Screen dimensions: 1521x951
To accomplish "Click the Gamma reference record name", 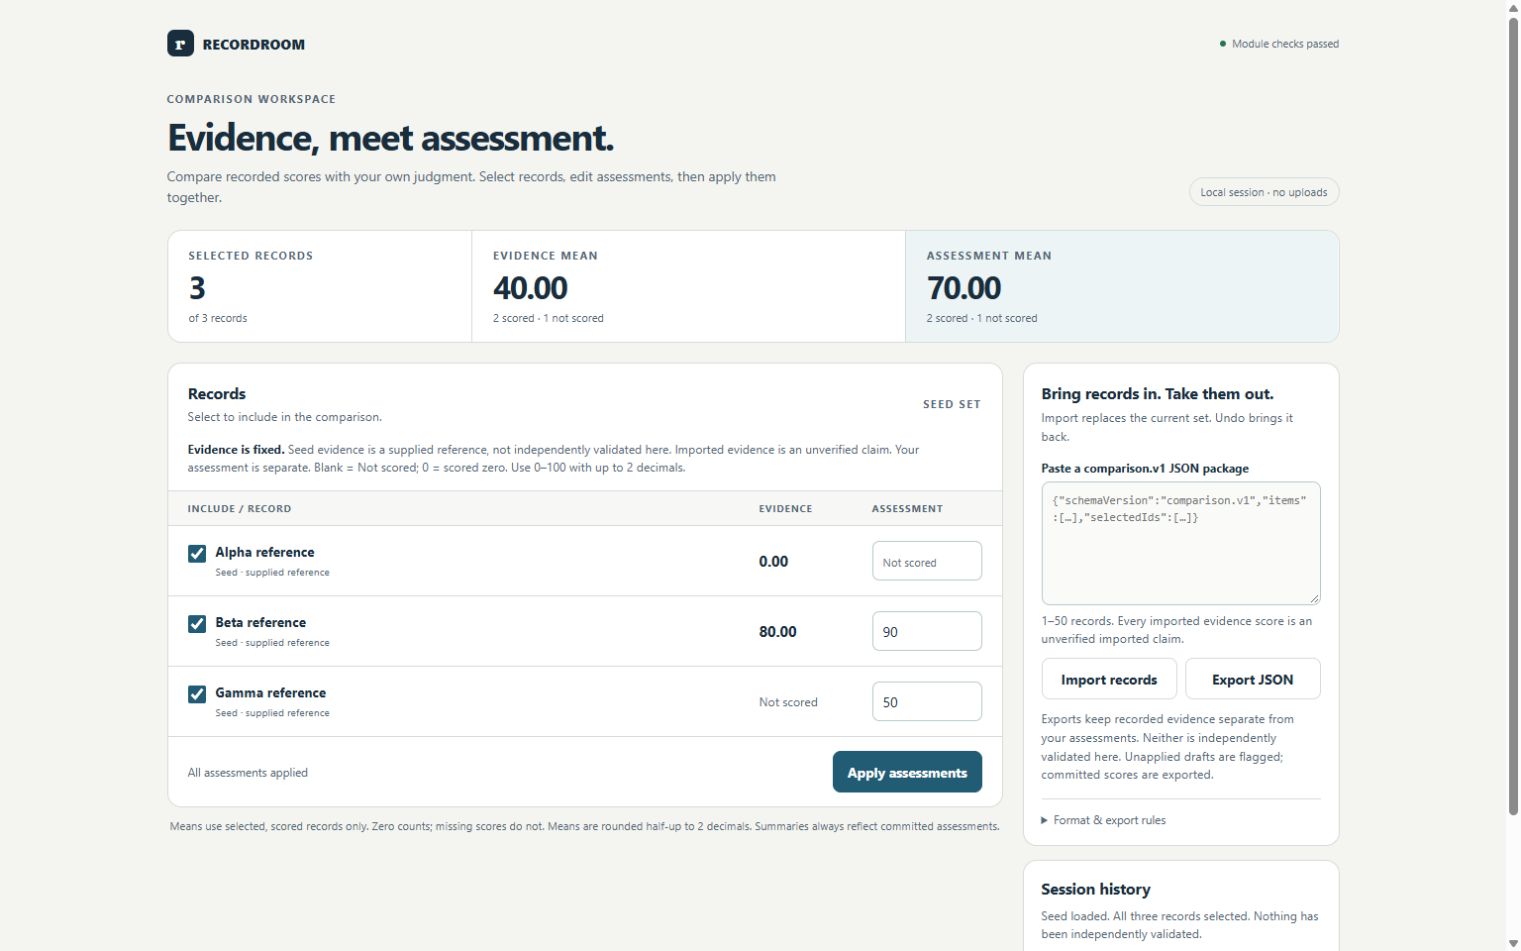I will [x=271, y=692].
